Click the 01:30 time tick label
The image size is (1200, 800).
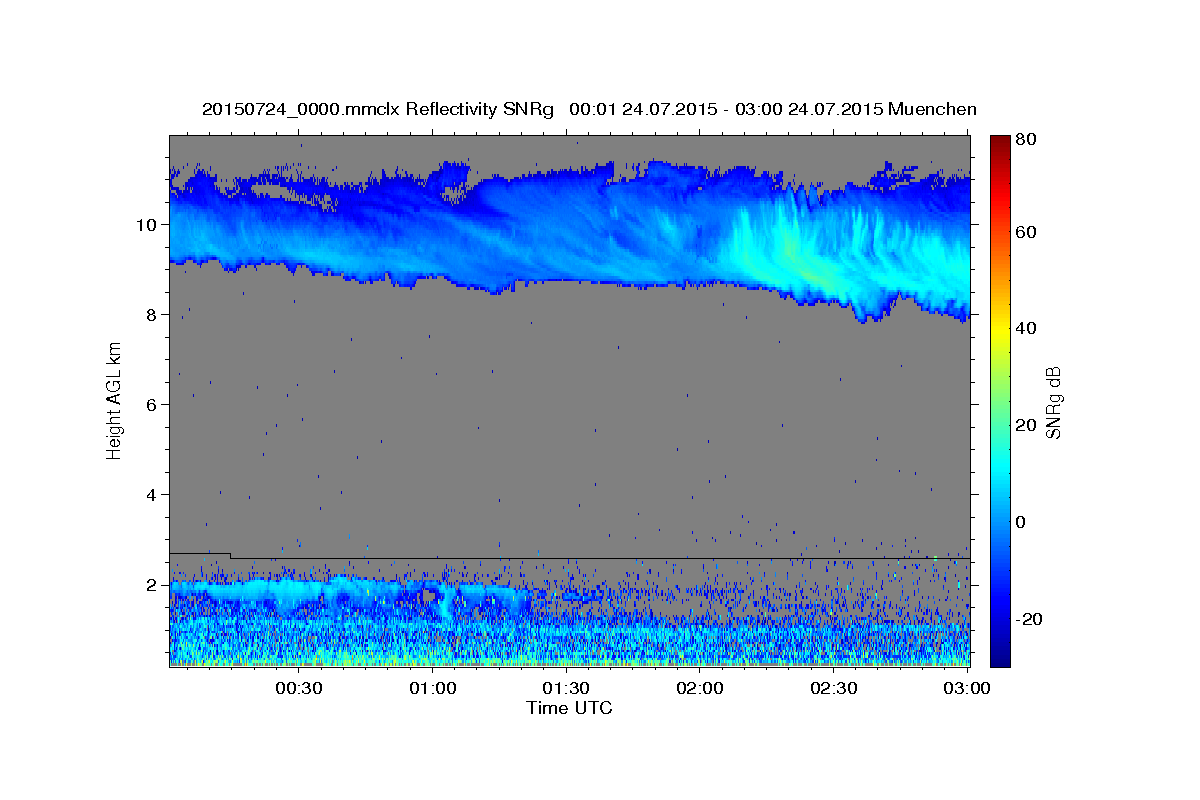point(565,688)
